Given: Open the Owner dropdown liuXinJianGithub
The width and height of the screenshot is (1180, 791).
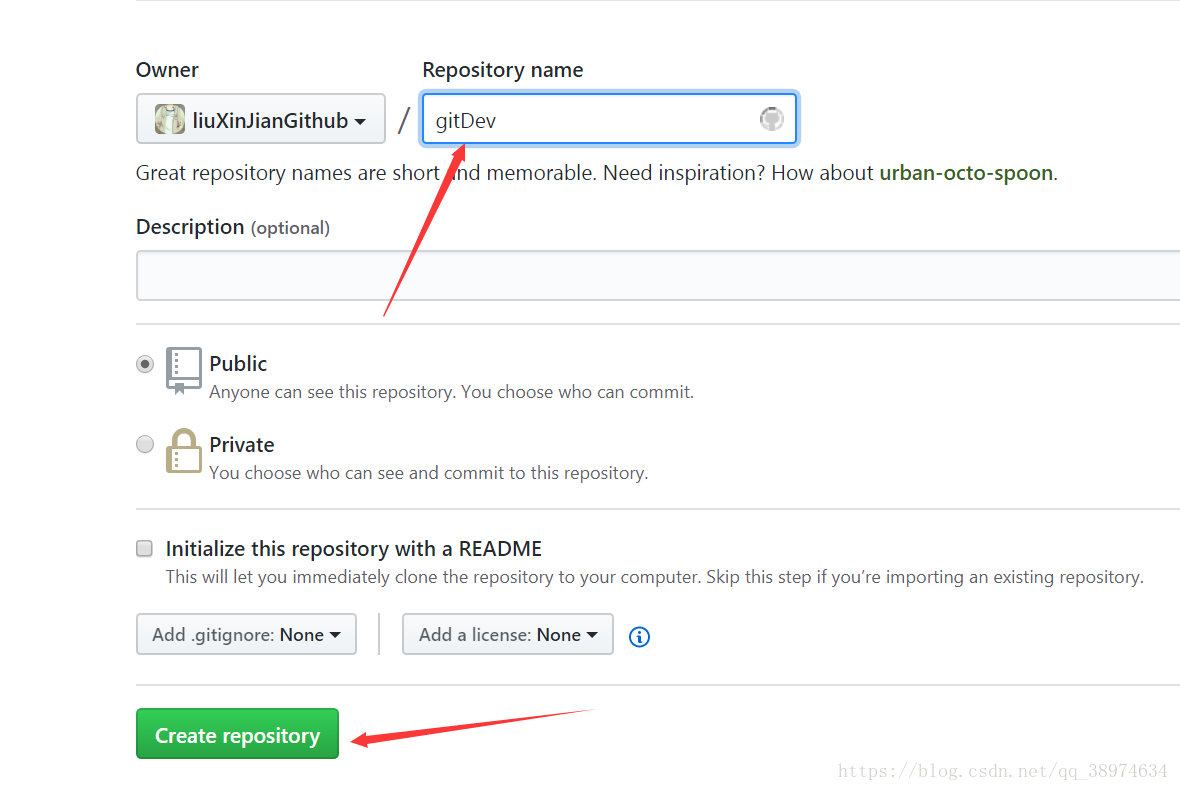Looking at the screenshot, I should pos(261,120).
